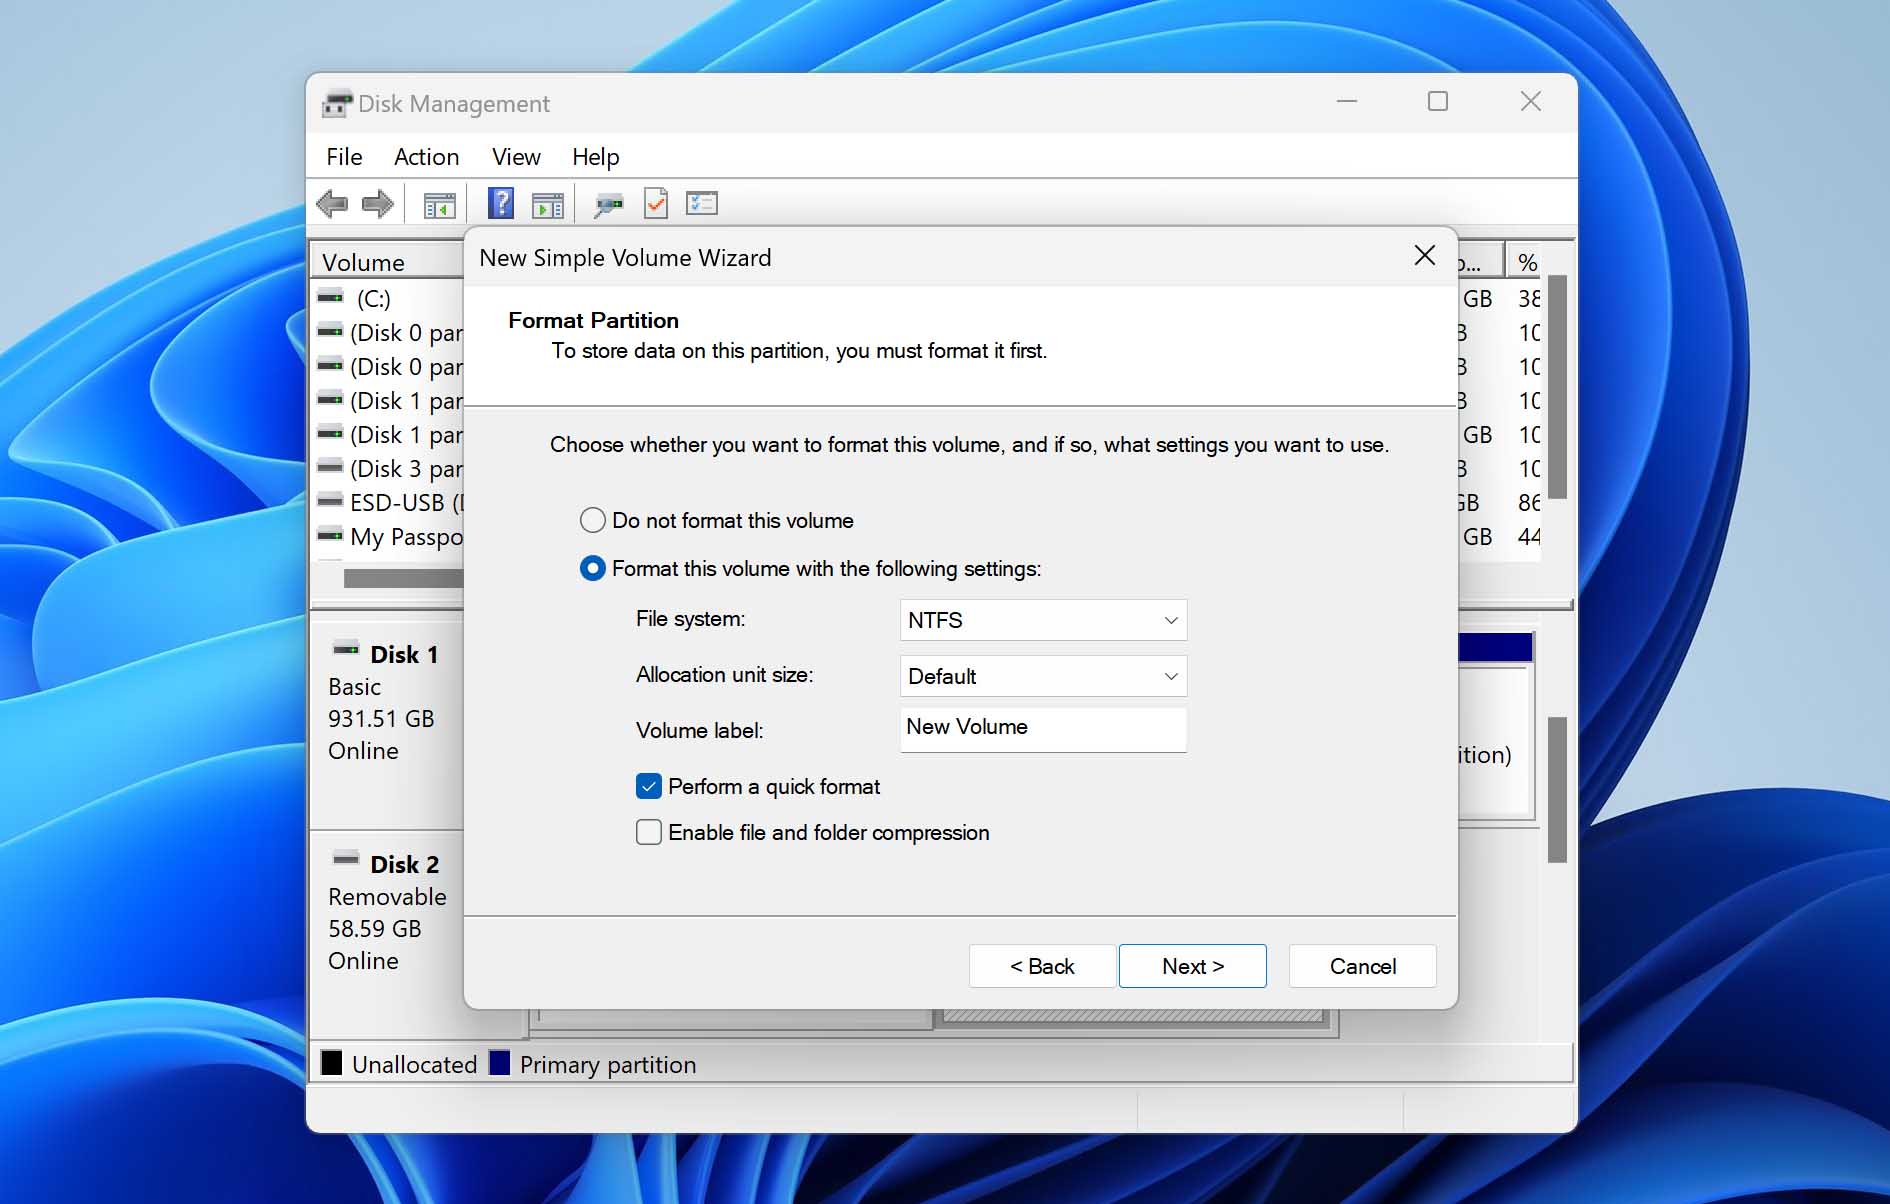Click Show/Hide Console Tree toolbar icon
The image size is (1890, 1204).
439,205
